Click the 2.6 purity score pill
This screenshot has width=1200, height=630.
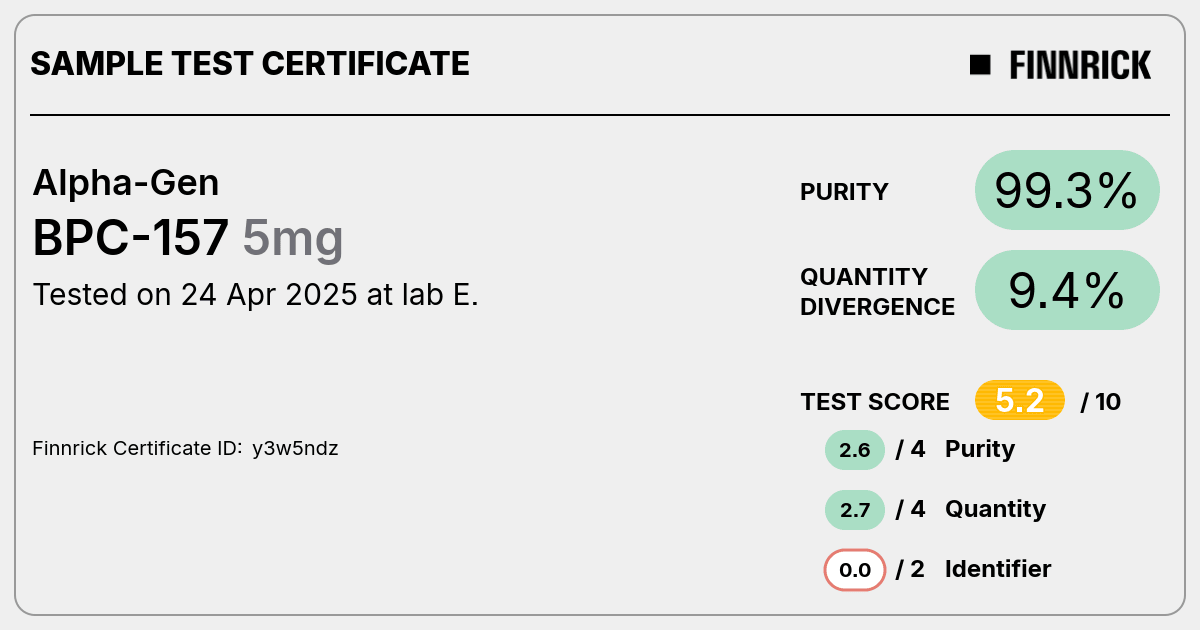[855, 450]
